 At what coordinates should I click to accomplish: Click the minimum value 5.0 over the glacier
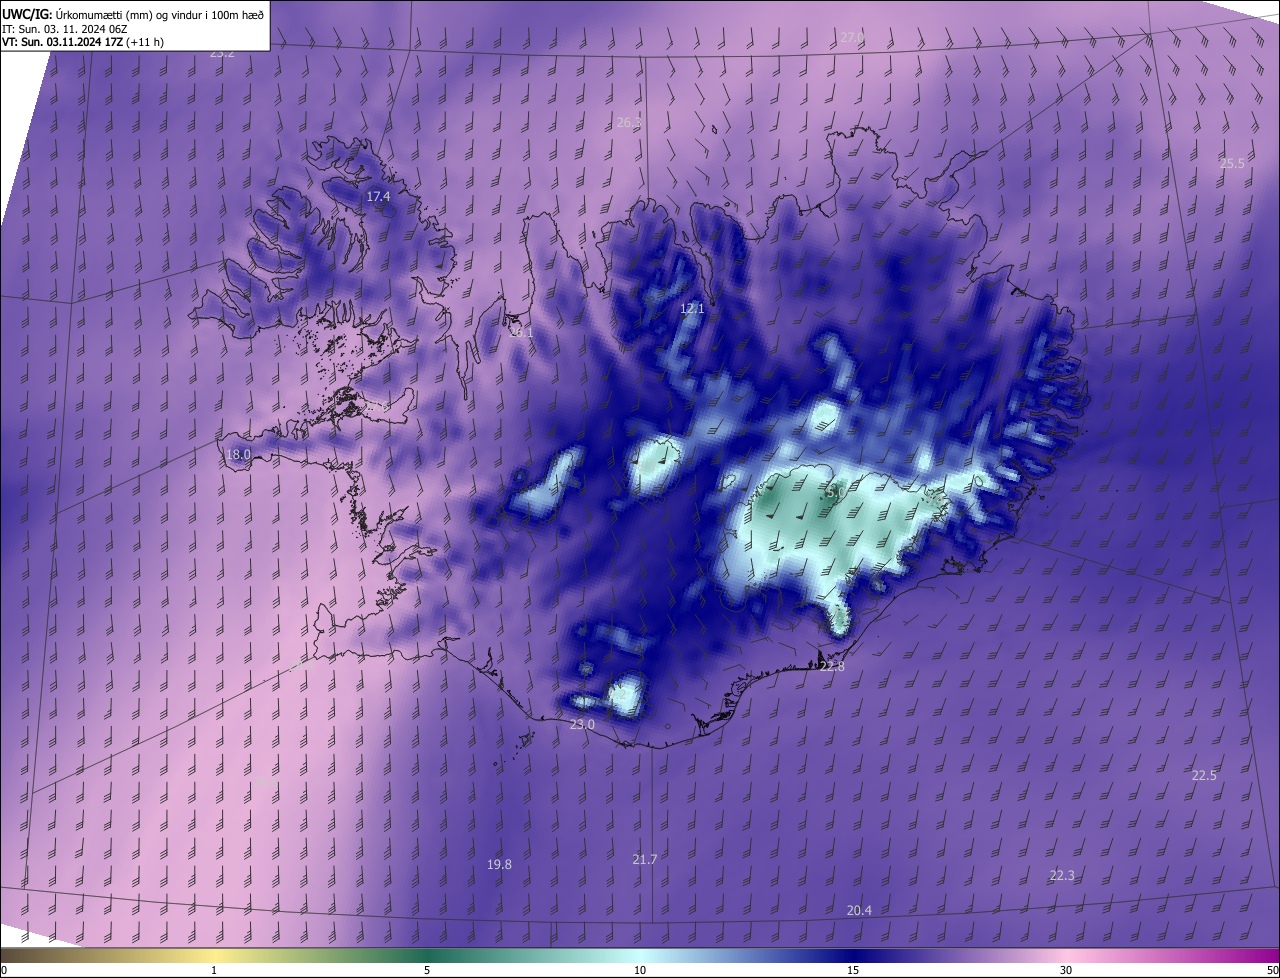(836, 492)
